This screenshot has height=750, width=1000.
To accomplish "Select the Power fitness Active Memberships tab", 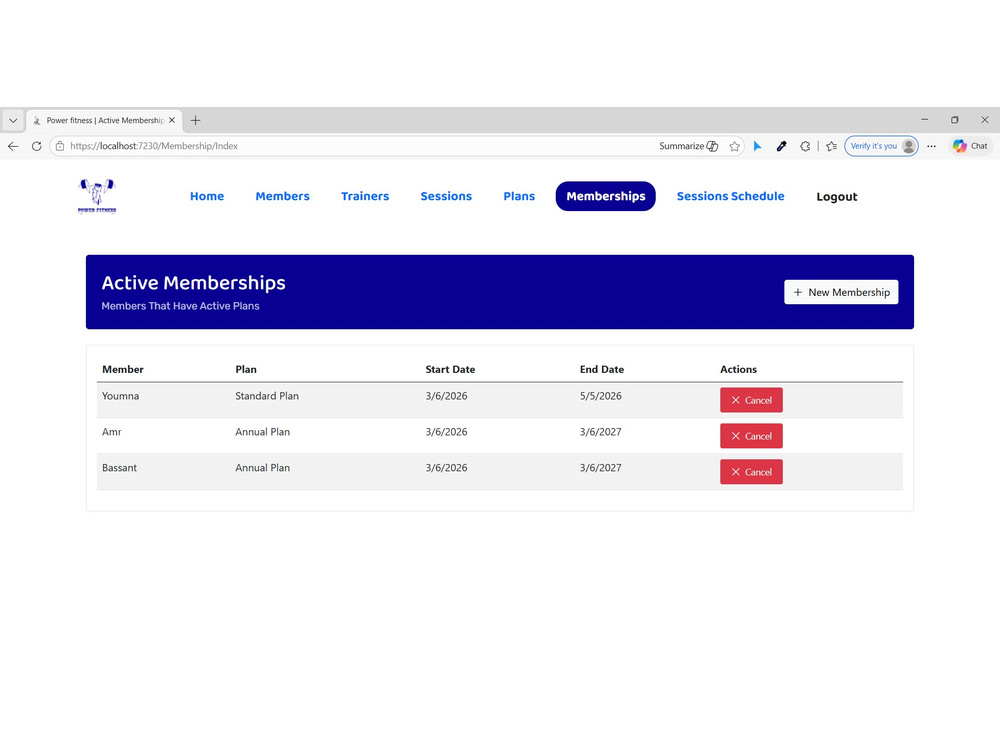I will point(105,120).
